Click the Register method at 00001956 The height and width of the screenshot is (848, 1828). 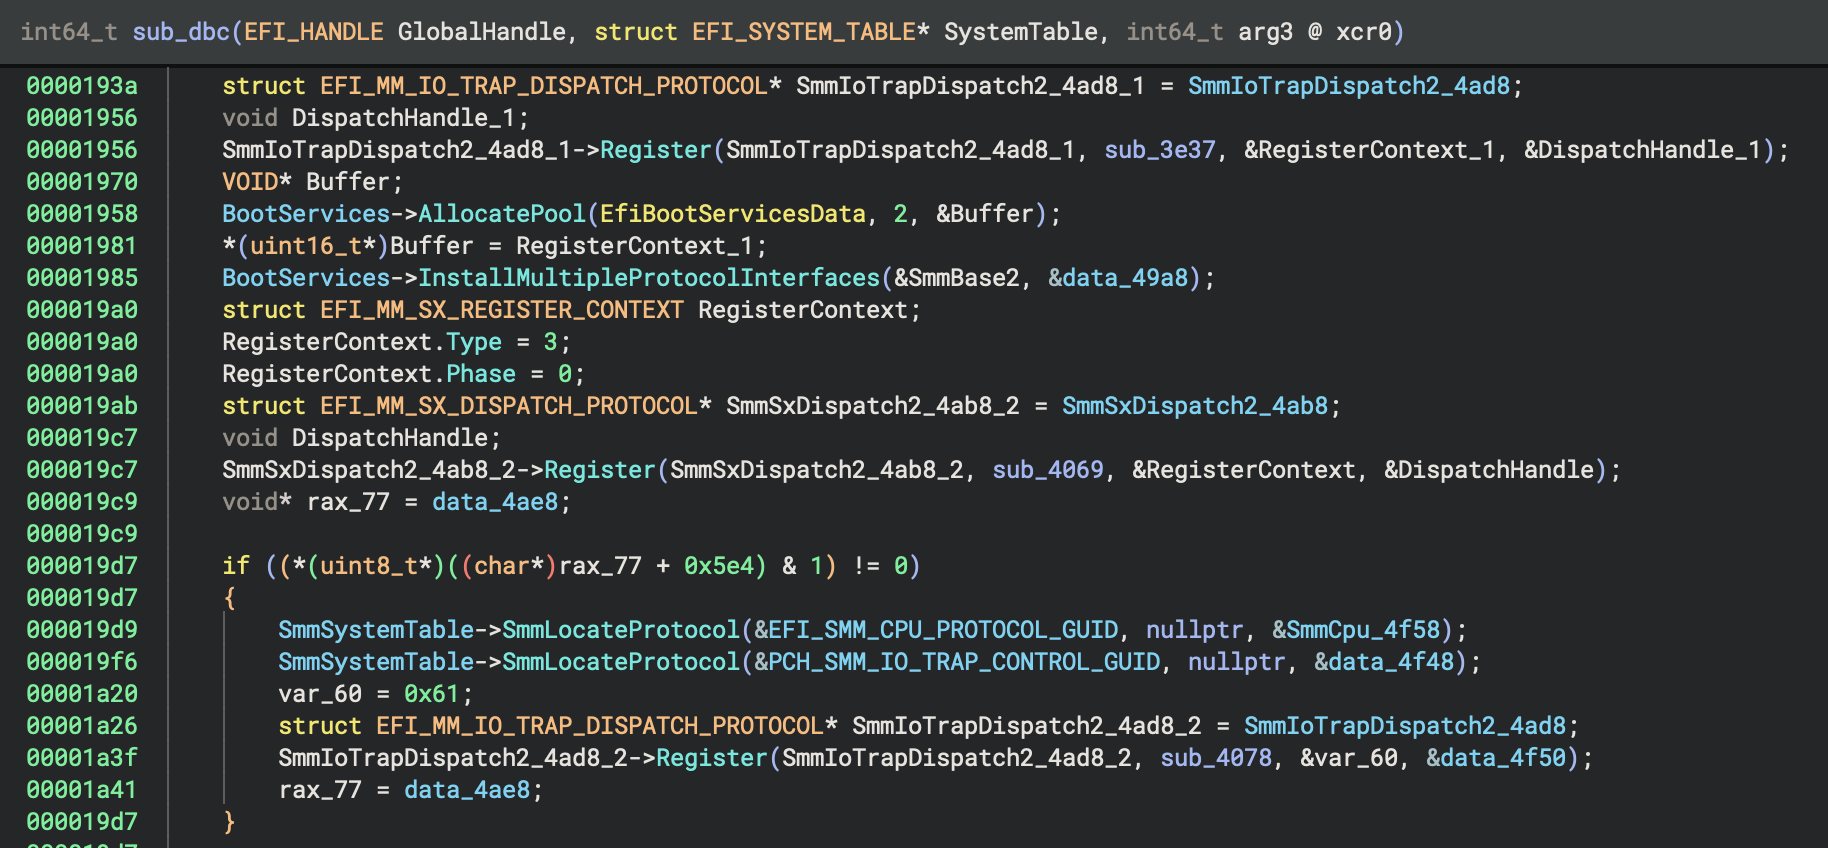(x=656, y=150)
